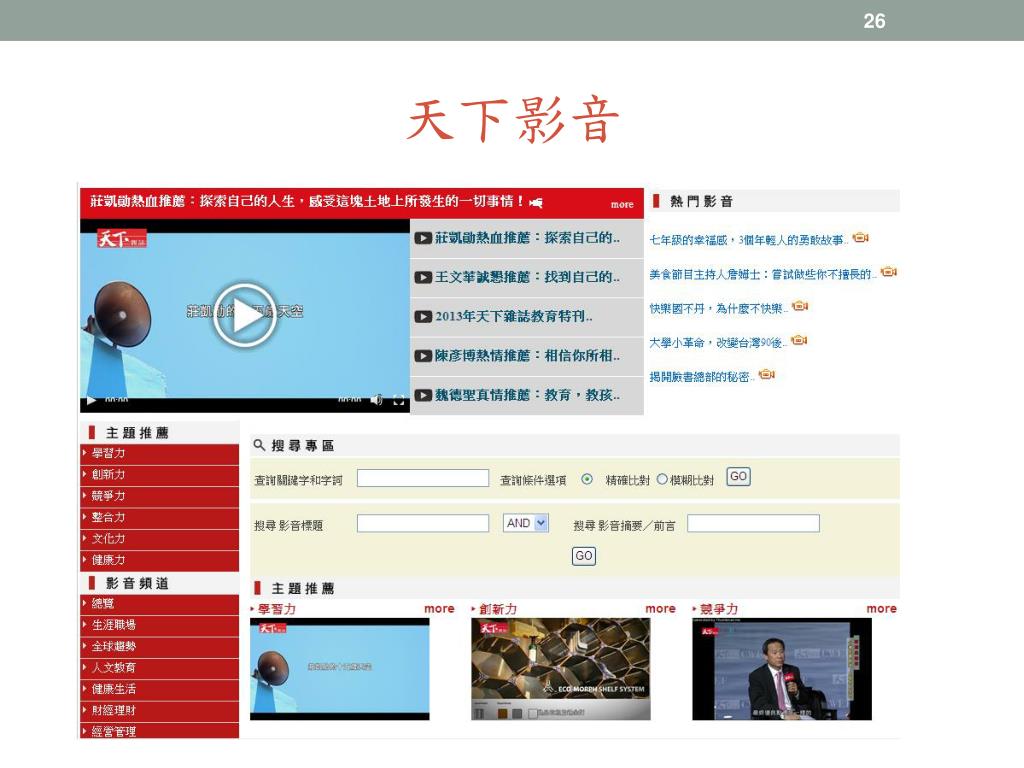Image resolution: width=1024 pixels, height=768 pixels.
Task: Click the red headline banner title text
Action: coord(307,201)
